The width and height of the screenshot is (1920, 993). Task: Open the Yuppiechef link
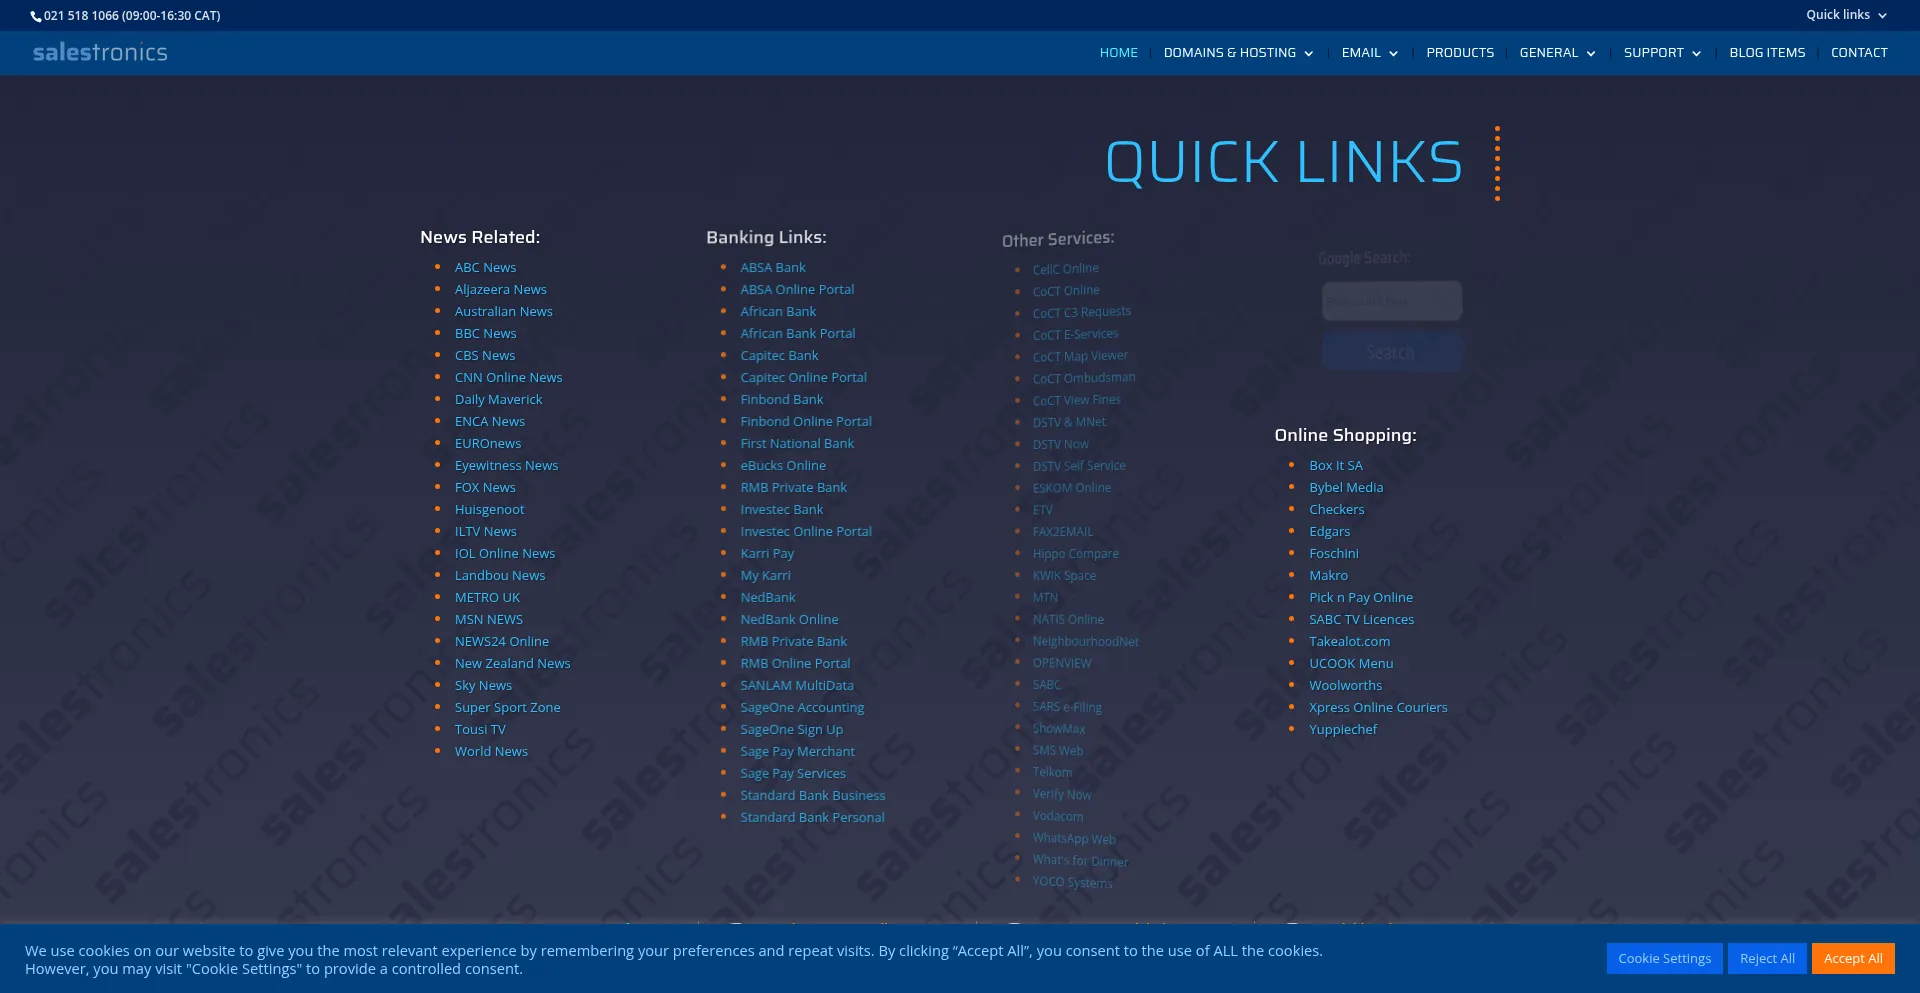1343,730
